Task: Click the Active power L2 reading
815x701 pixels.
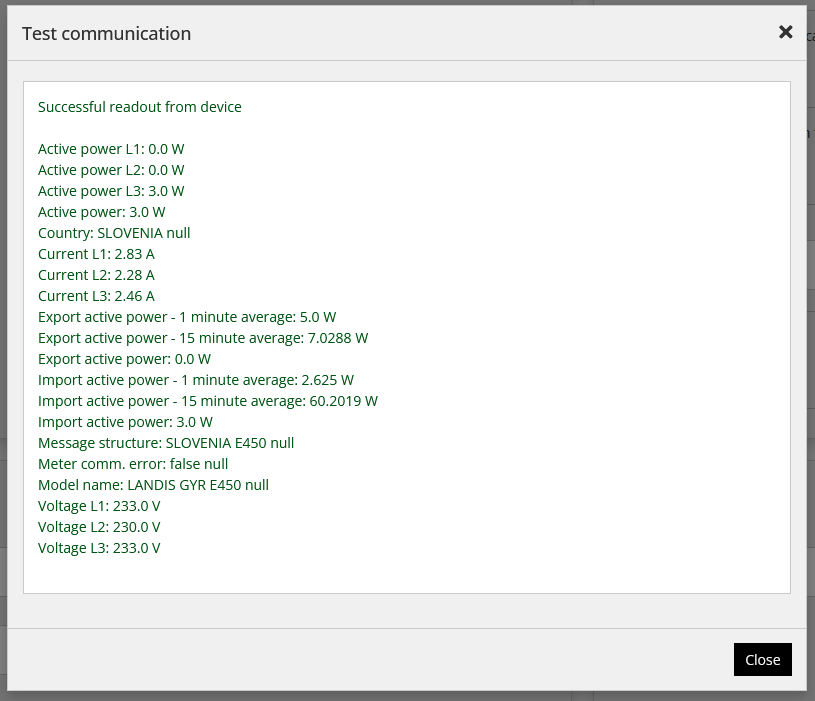Action: [x=111, y=170]
